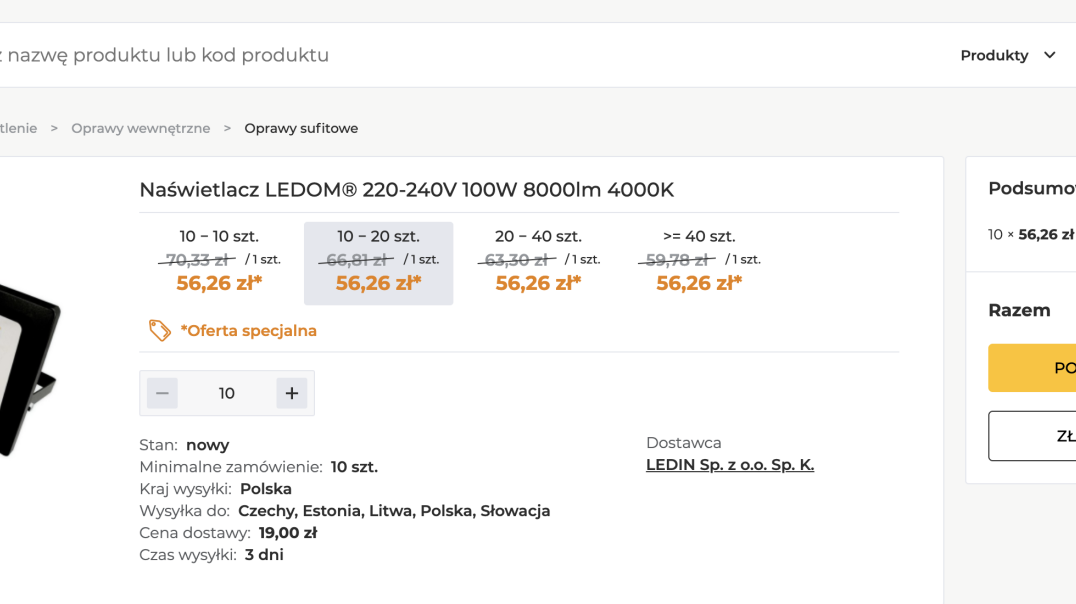Click the quantity value field showing 10
The width and height of the screenshot is (1076, 604).
226,393
